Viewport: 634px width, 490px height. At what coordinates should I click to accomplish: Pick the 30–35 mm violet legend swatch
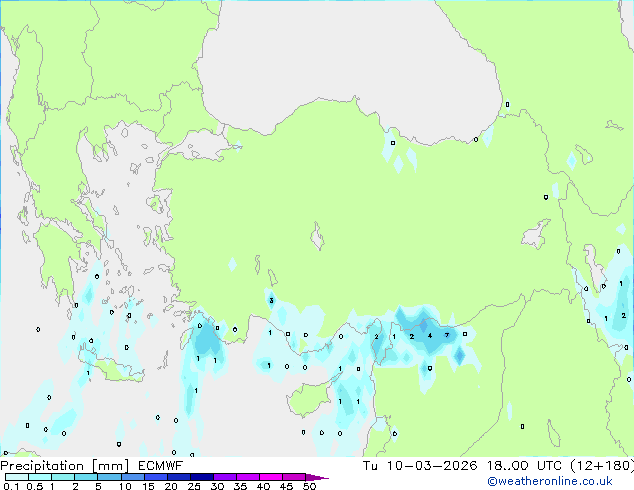(225, 477)
